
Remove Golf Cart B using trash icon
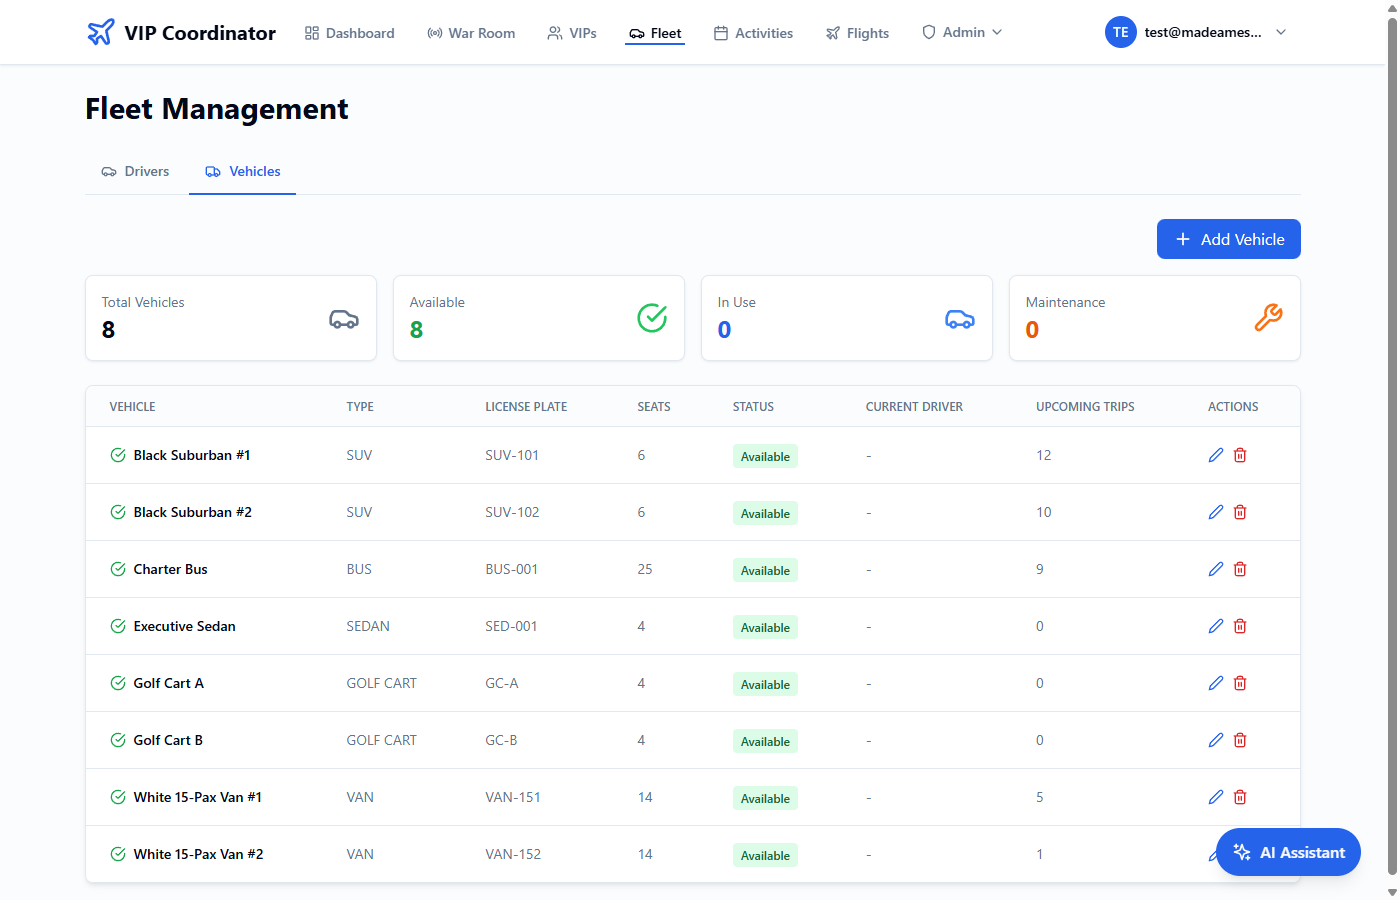pyautogui.click(x=1240, y=740)
